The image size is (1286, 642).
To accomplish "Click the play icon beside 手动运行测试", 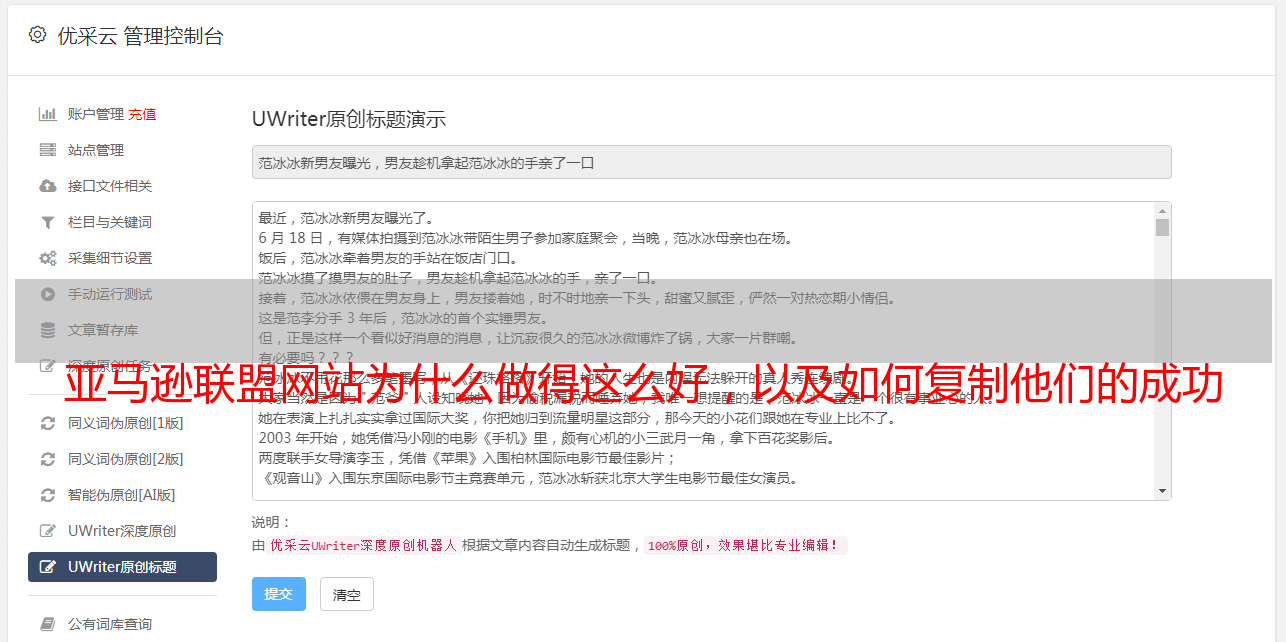I will (47, 294).
